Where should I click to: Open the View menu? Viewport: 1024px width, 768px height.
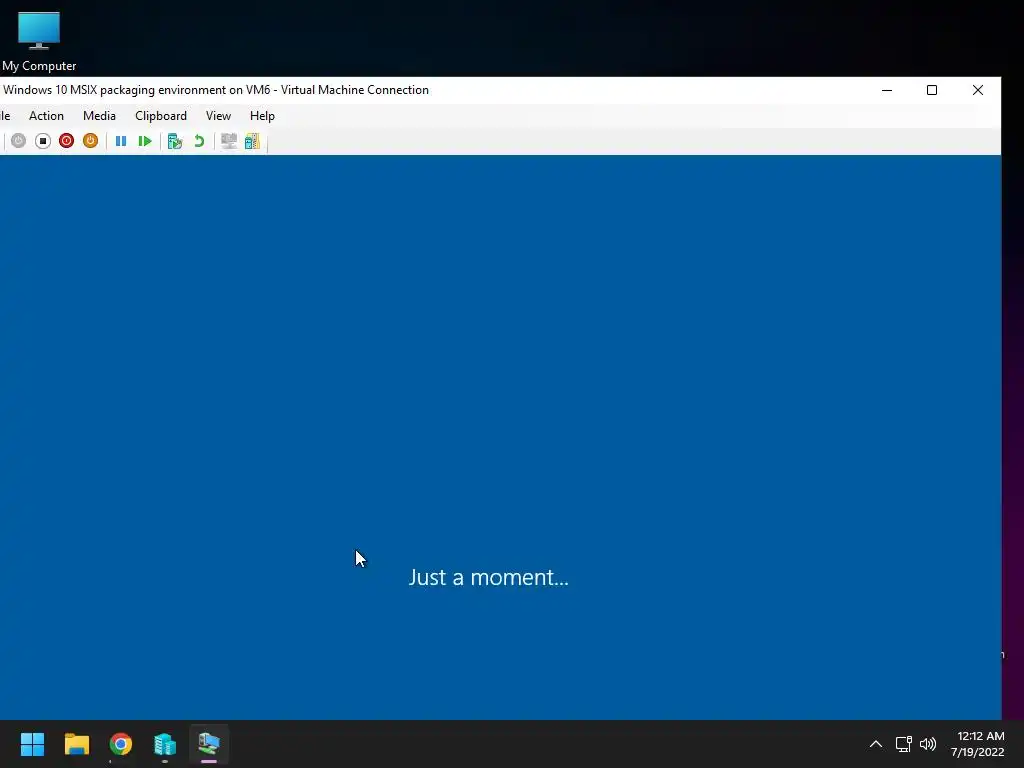(x=218, y=116)
